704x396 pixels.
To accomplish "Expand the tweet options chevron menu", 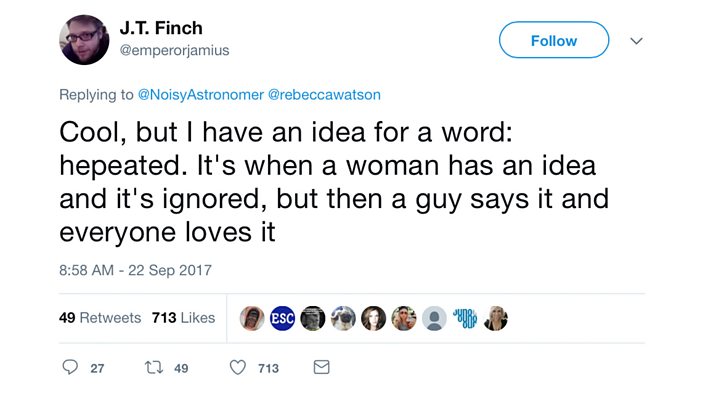I will [636, 41].
